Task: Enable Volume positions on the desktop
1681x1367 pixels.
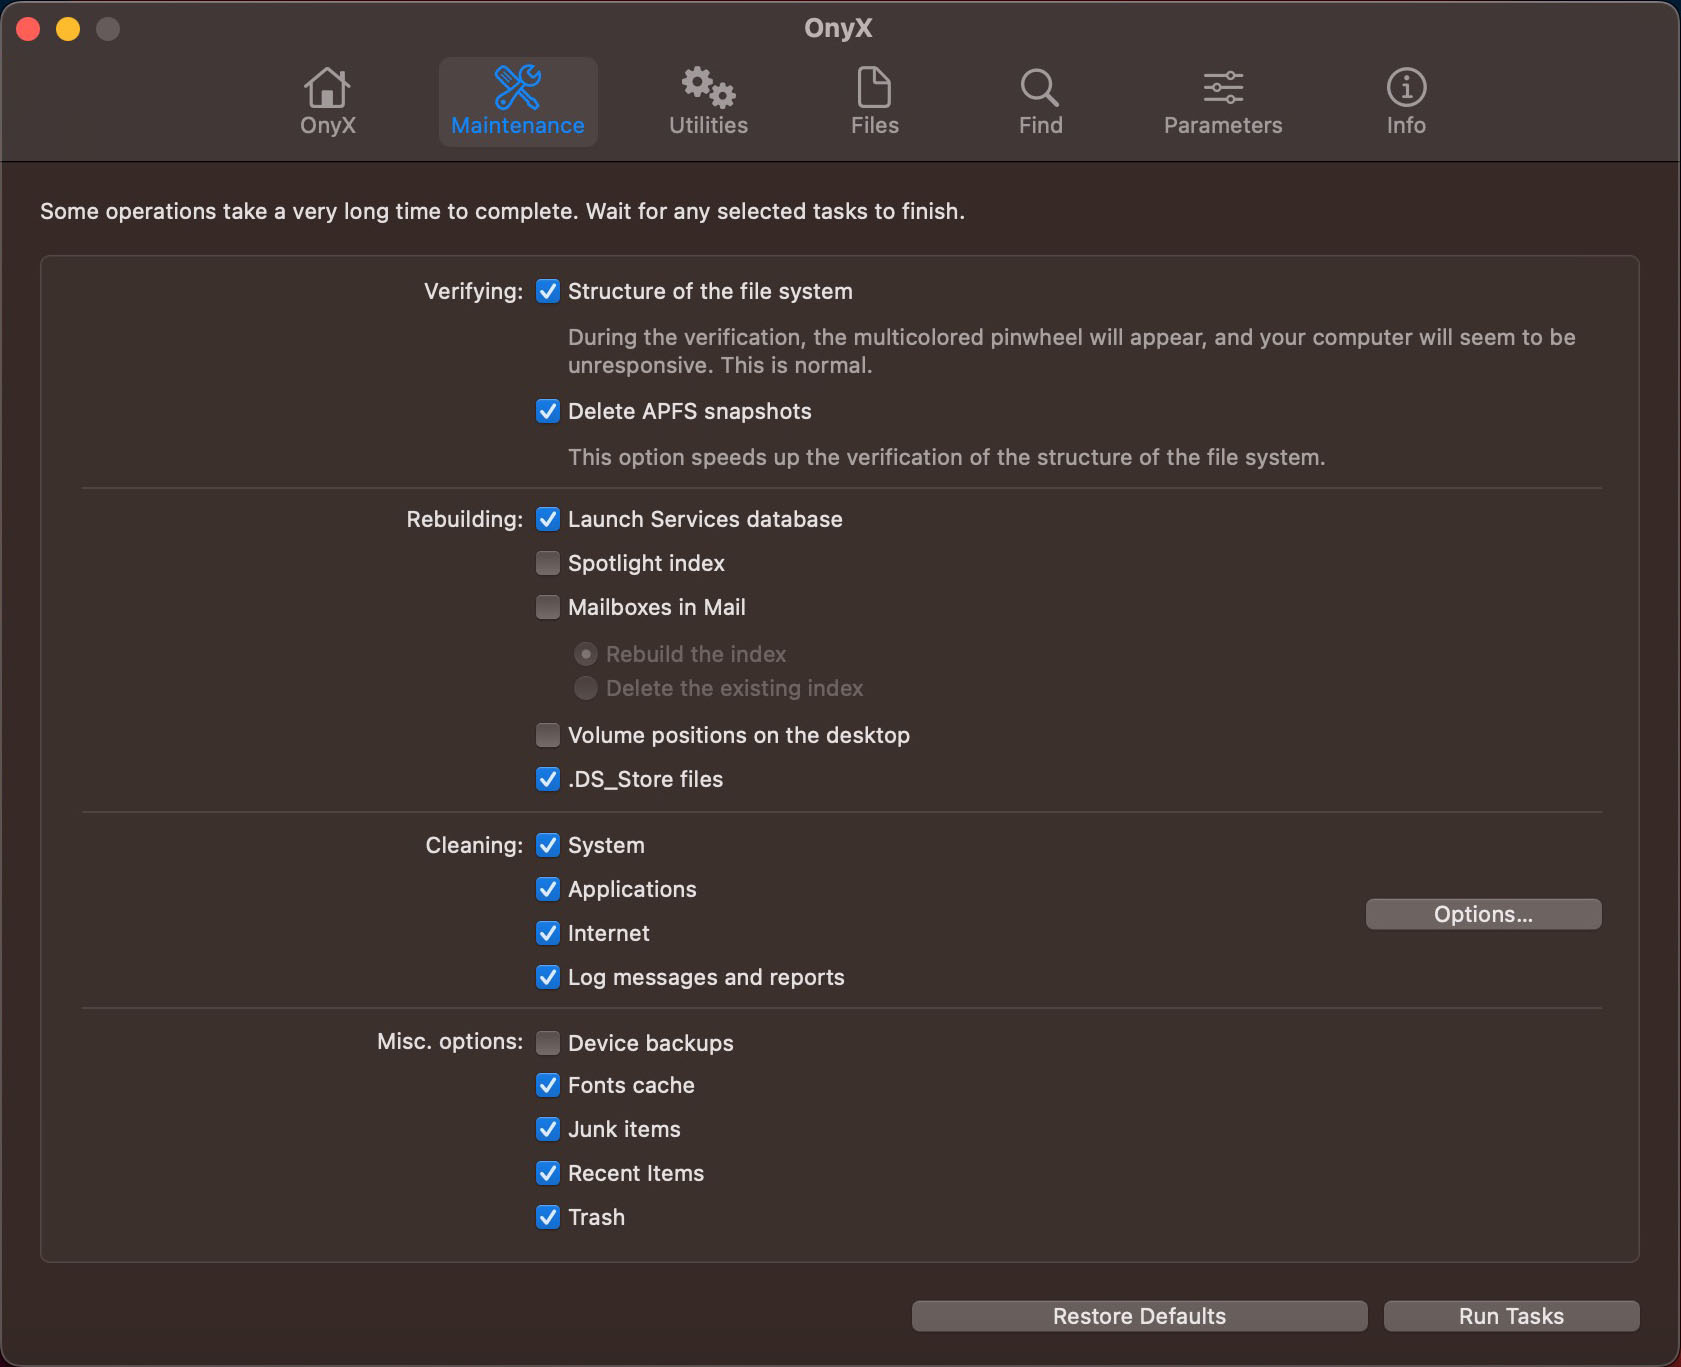Action: coord(548,735)
